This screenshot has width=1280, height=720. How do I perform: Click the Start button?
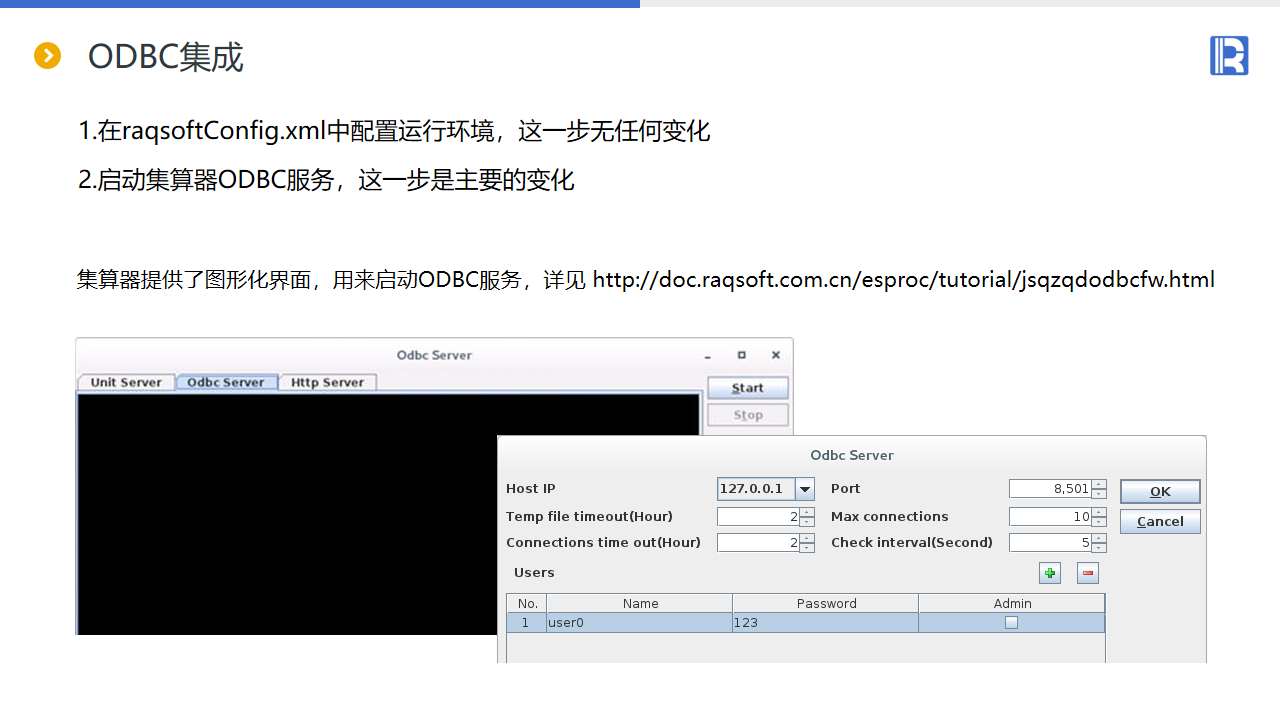pyautogui.click(x=748, y=388)
